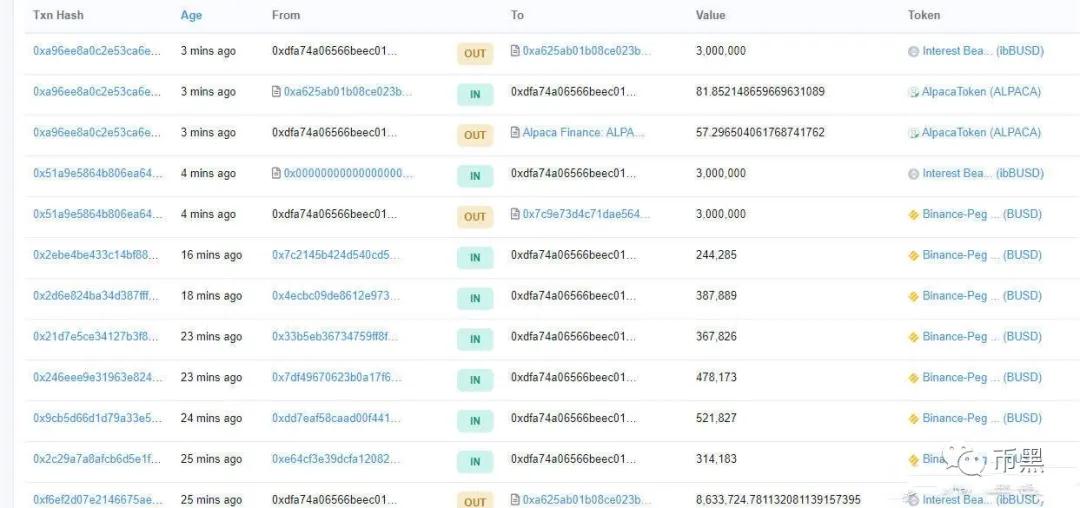1080x508 pixels.
Task: Click ALPACA token icon in 57.29 value row
Action: click(913, 133)
